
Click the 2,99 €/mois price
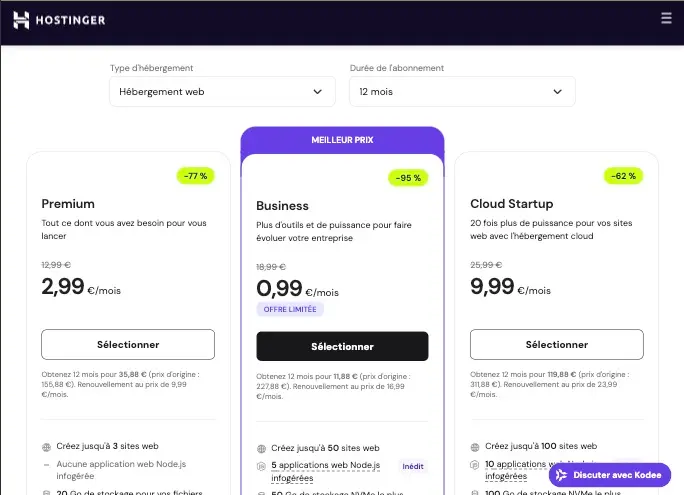point(81,287)
